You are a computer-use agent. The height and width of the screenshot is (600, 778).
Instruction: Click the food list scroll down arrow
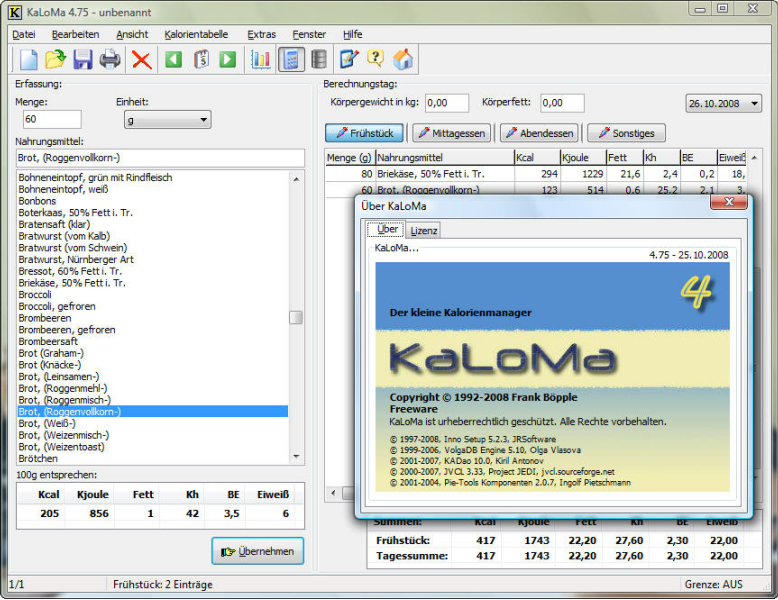[296, 457]
